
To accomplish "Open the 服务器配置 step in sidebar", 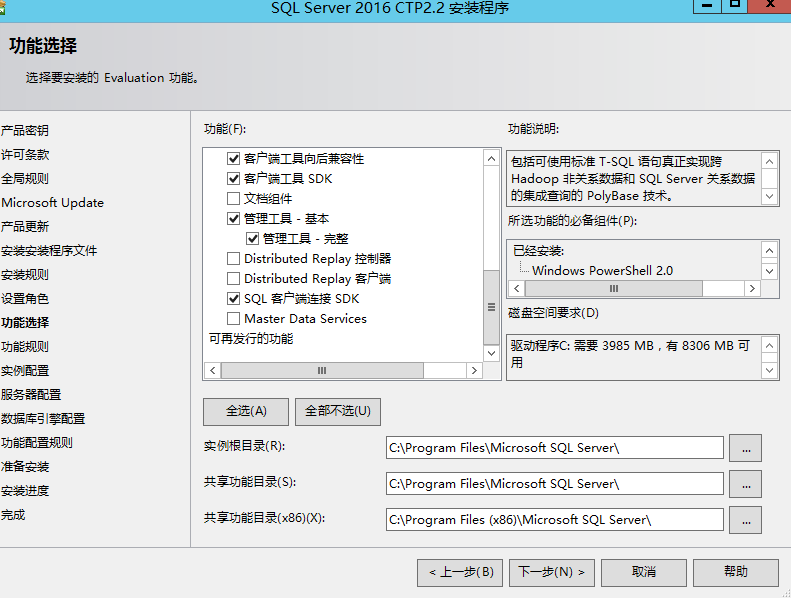I will coord(31,395).
